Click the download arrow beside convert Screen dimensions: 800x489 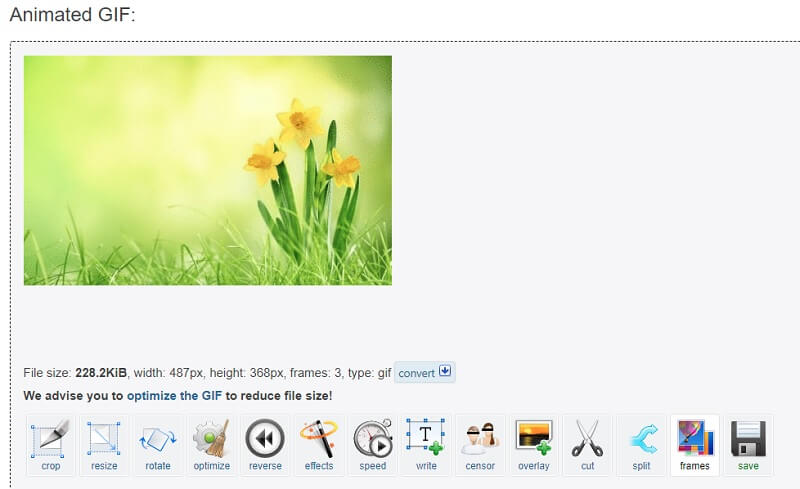coord(446,372)
